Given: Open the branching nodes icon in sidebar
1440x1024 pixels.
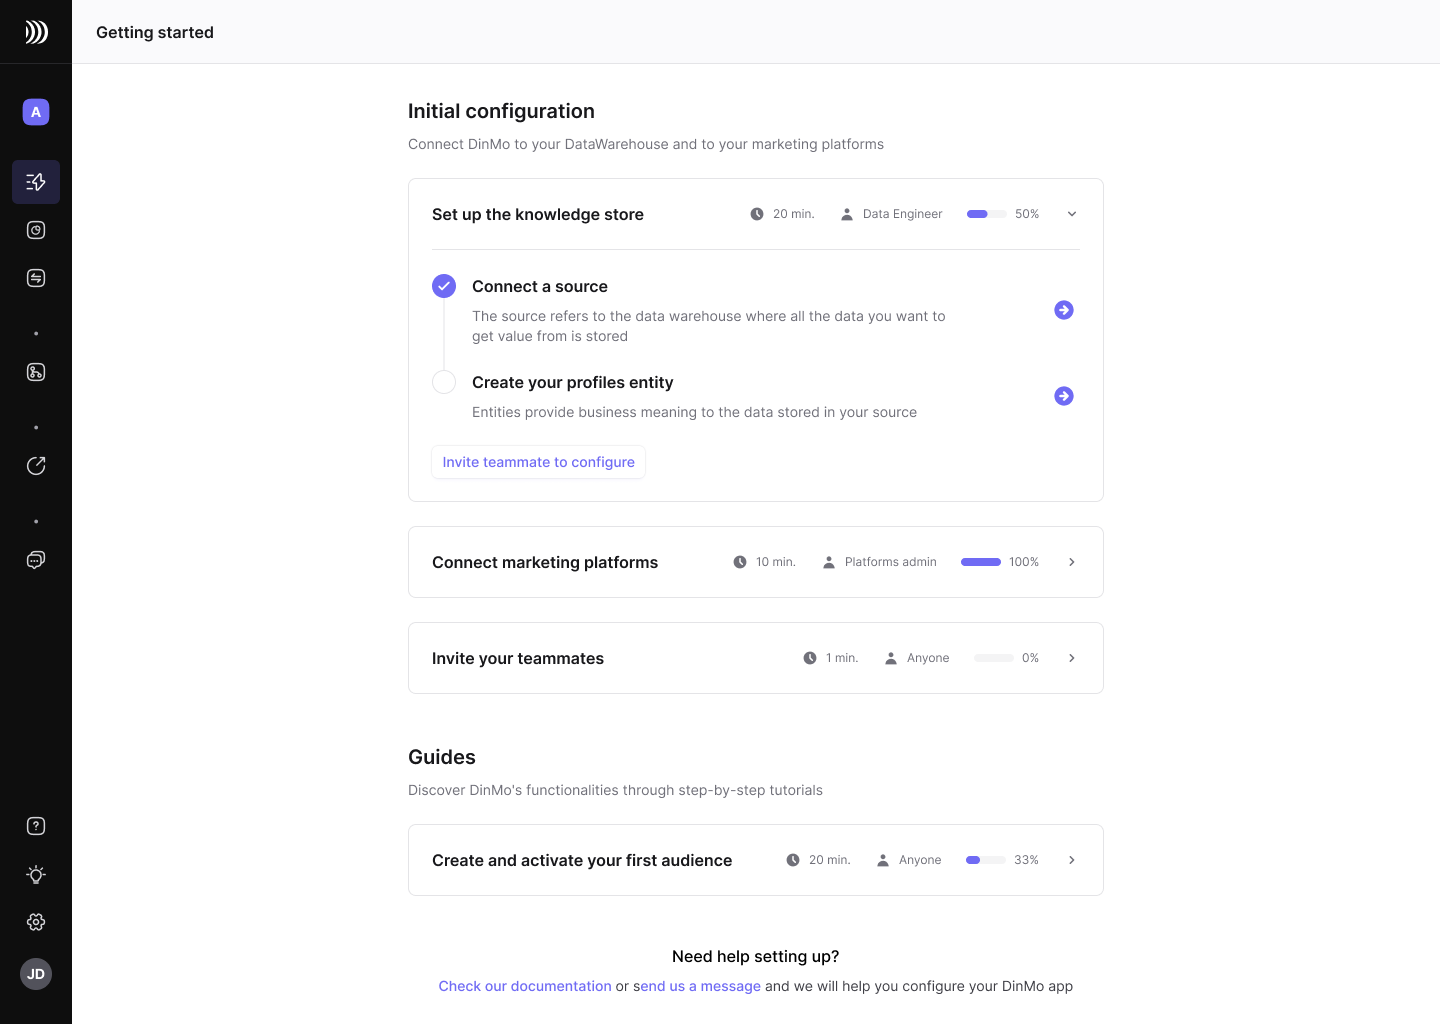Looking at the screenshot, I should [36, 372].
